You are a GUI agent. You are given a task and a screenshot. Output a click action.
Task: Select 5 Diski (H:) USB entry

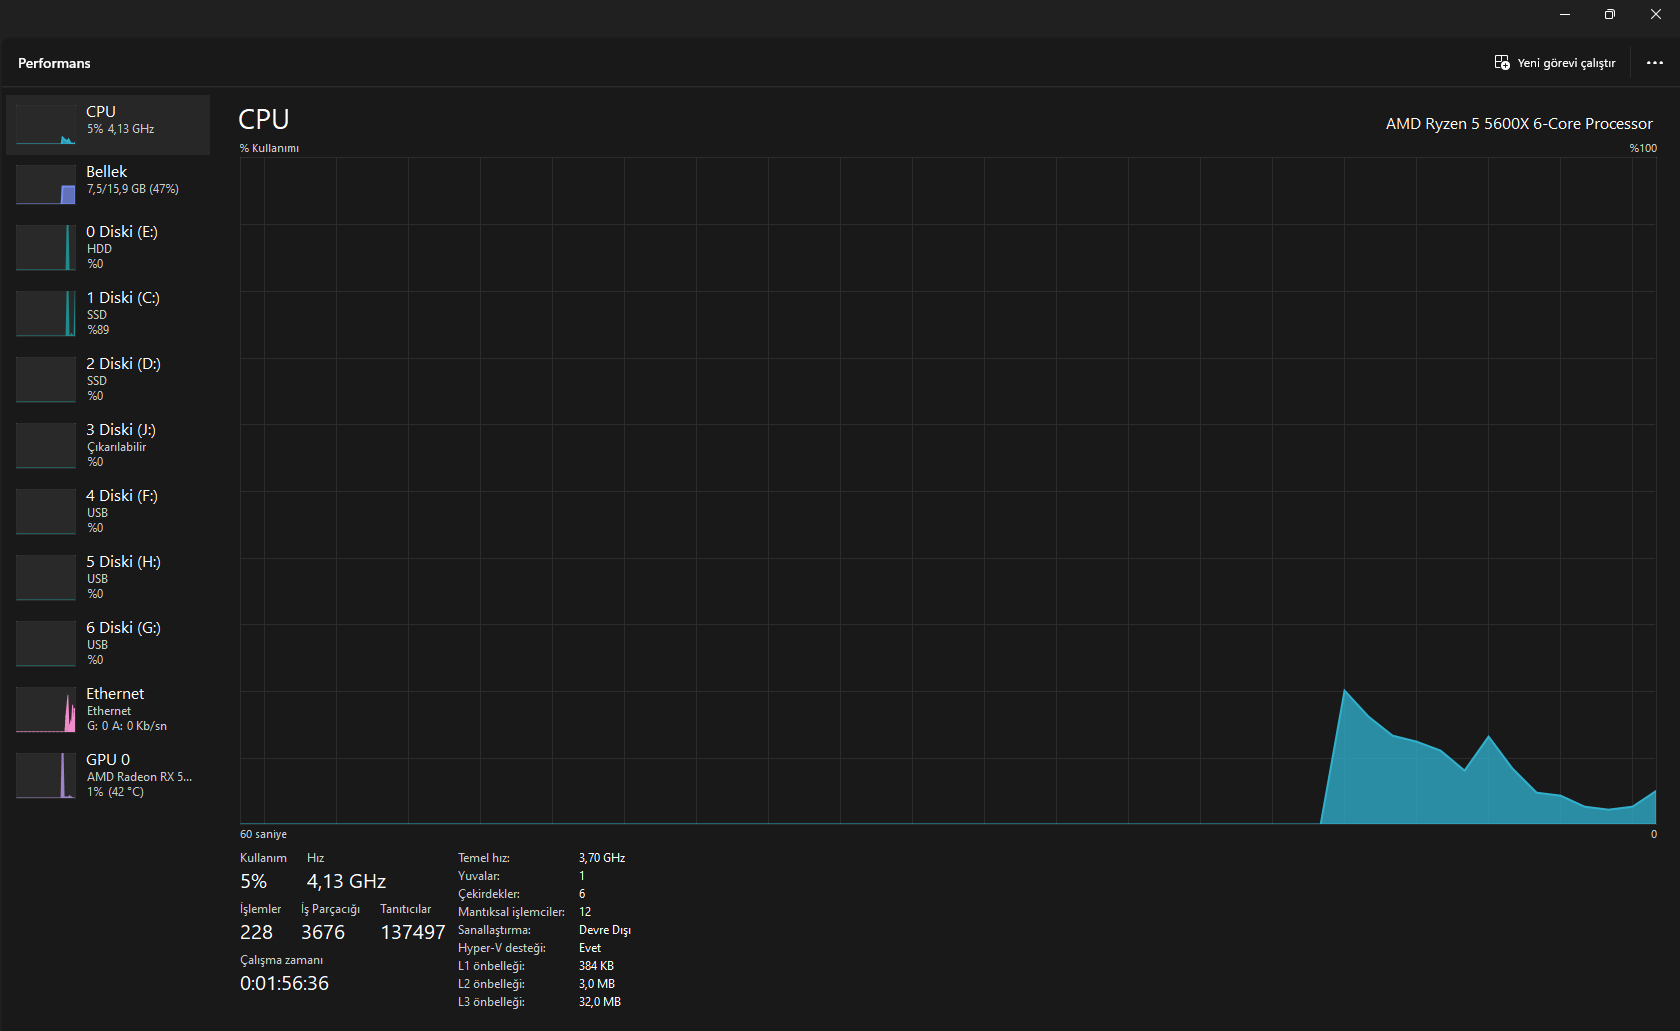tap(108, 577)
